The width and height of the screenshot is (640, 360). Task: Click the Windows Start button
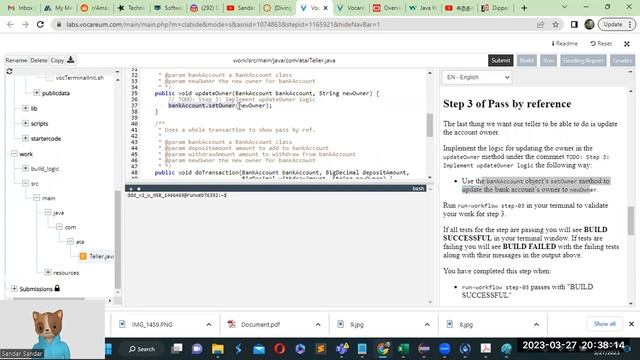[109, 349]
